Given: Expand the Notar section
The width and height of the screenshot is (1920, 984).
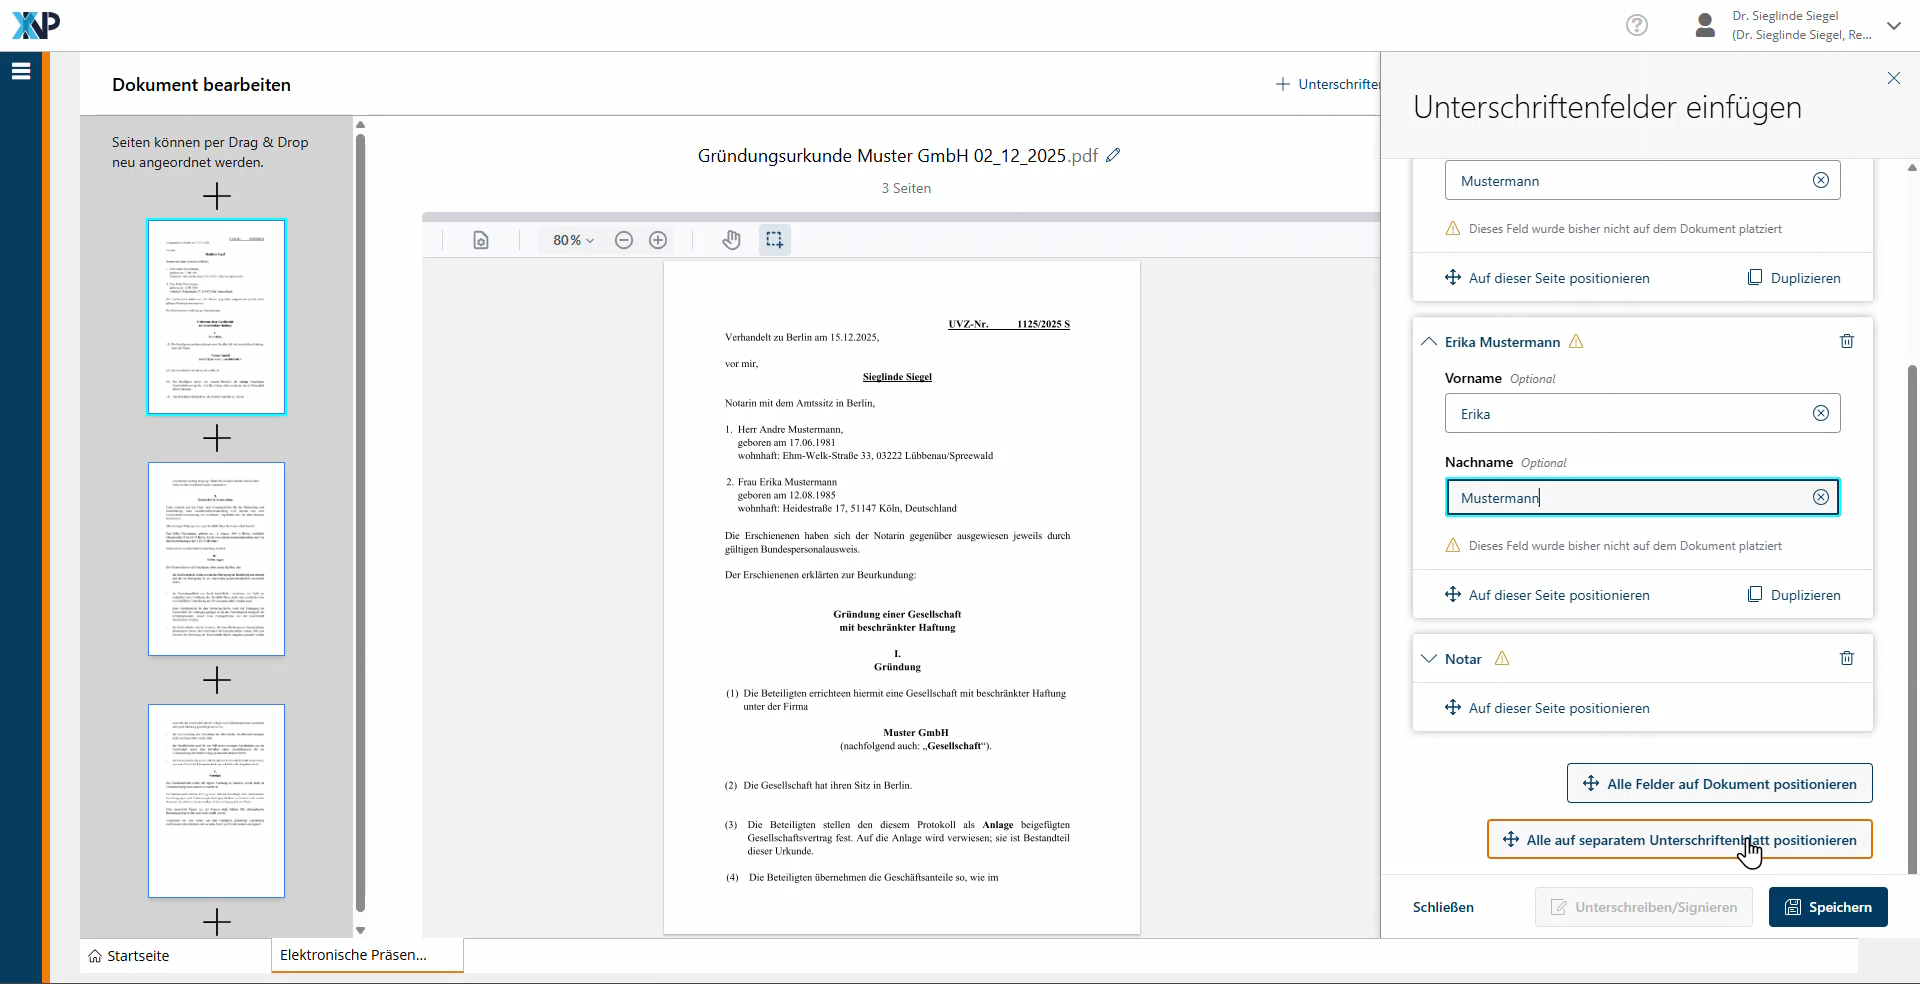Looking at the screenshot, I should [1429, 659].
